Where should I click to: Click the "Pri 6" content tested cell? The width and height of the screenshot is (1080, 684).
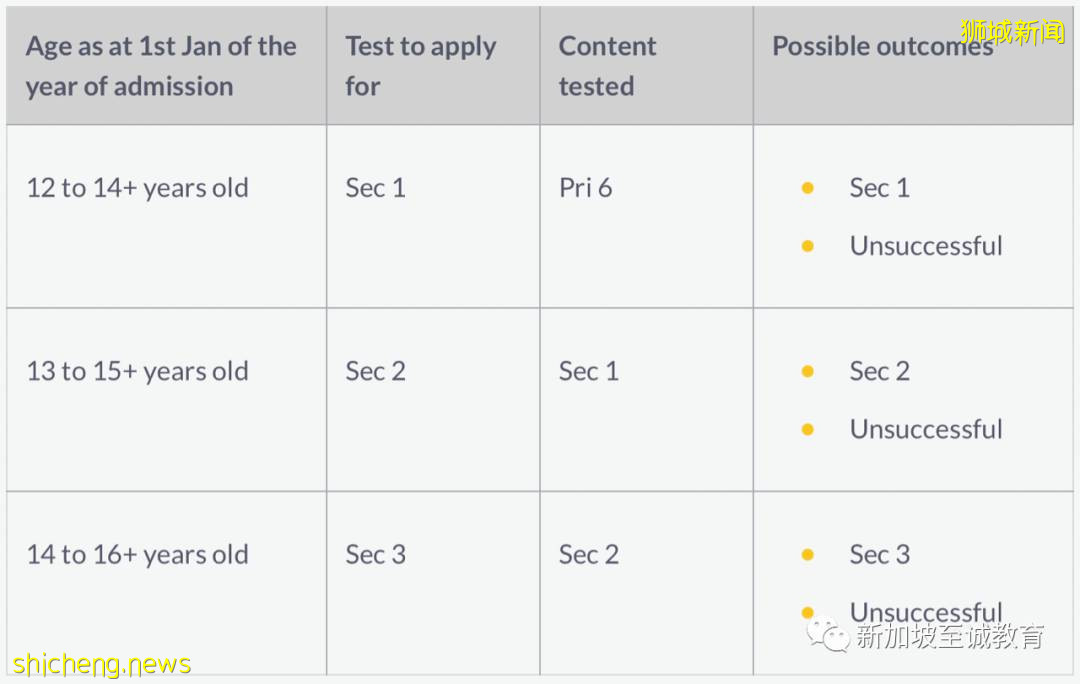pos(585,188)
